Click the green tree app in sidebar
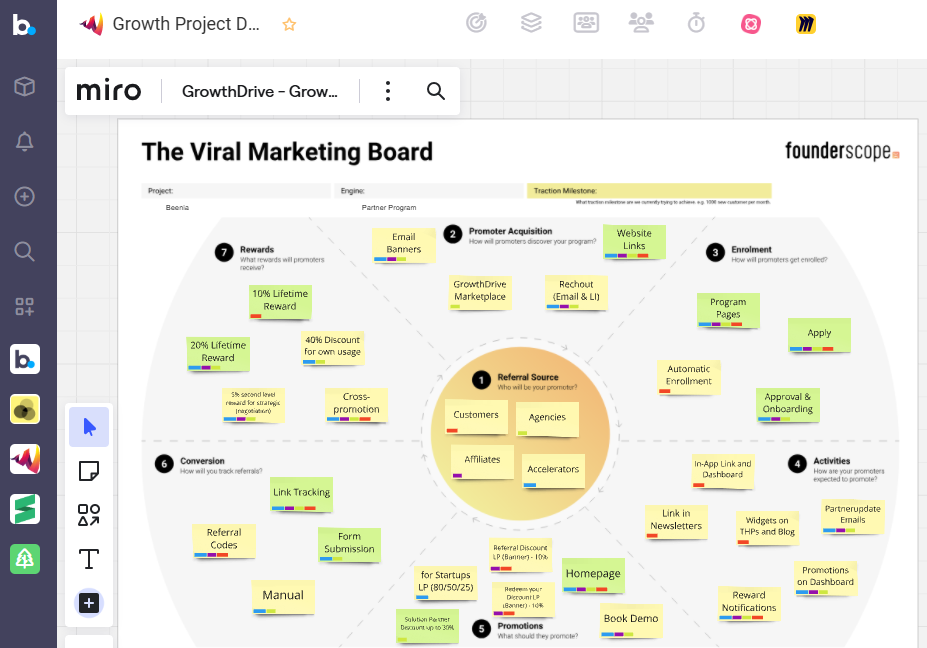The width and height of the screenshot is (927, 648). [x=25, y=559]
